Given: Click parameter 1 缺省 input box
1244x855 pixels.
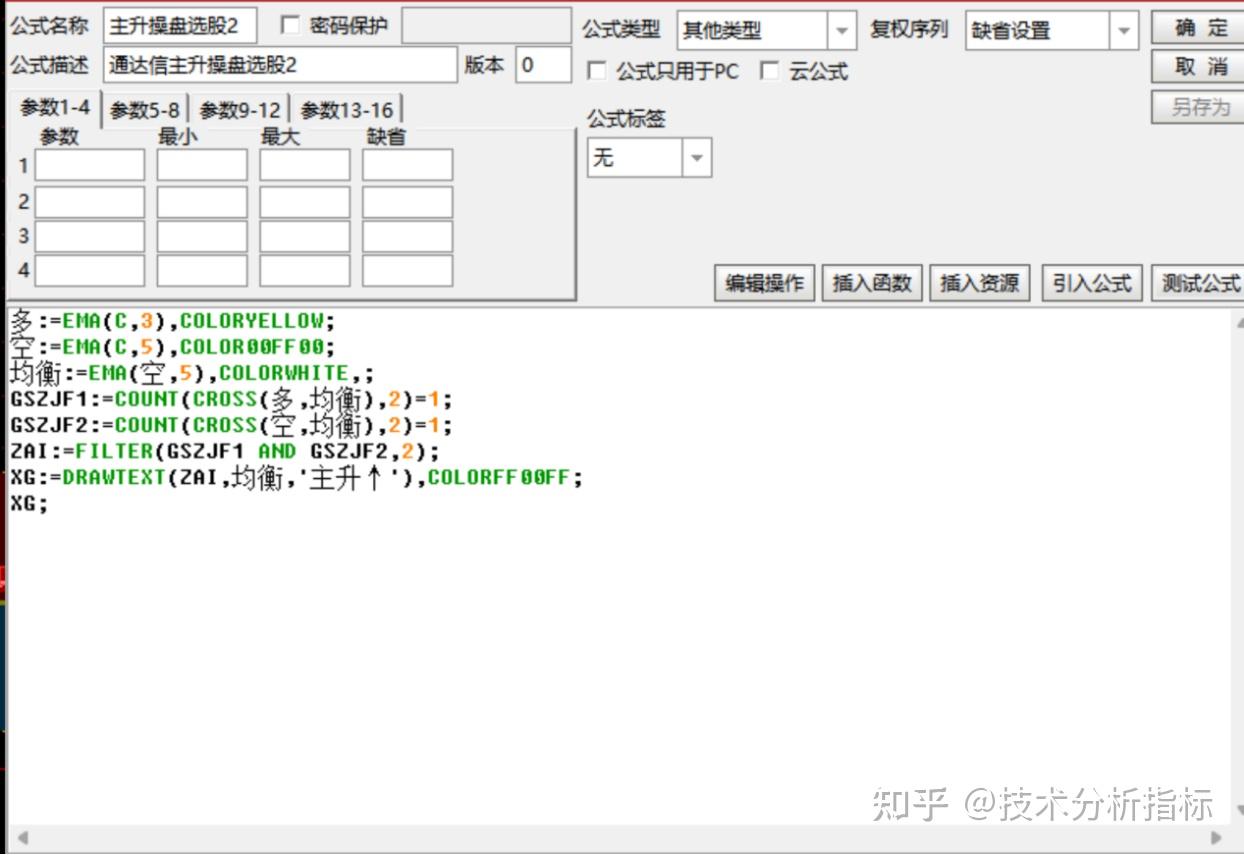Looking at the screenshot, I should (x=406, y=165).
